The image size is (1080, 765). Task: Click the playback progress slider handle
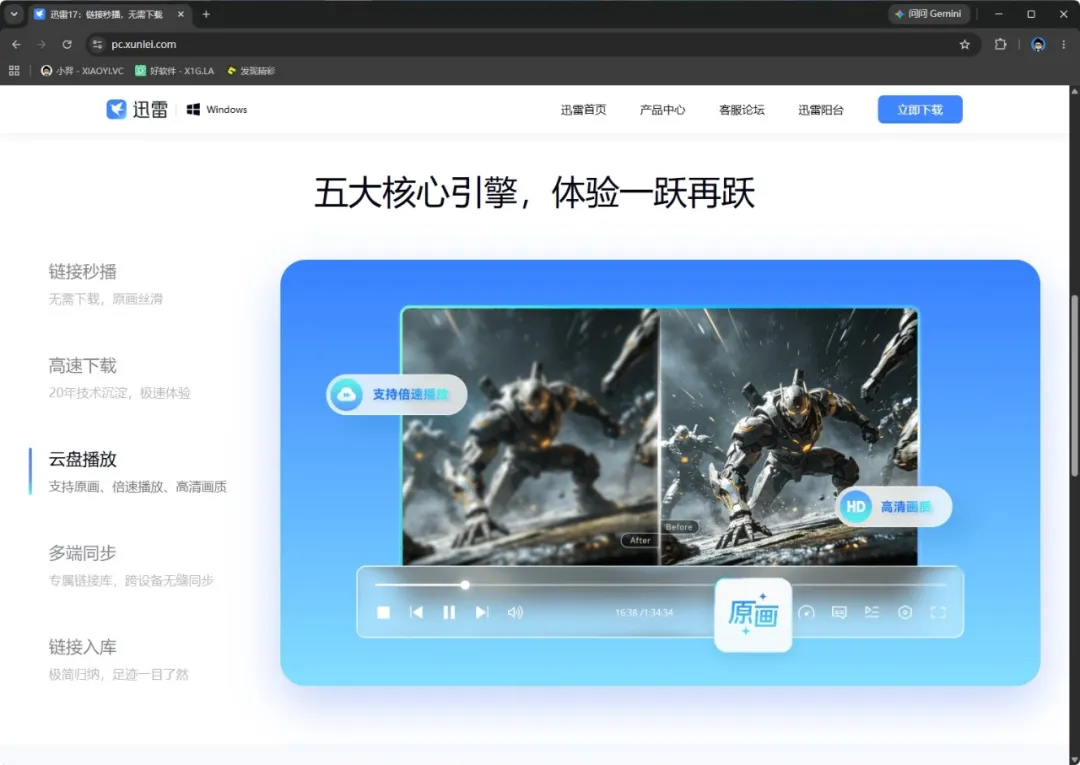pyautogui.click(x=465, y=585)
